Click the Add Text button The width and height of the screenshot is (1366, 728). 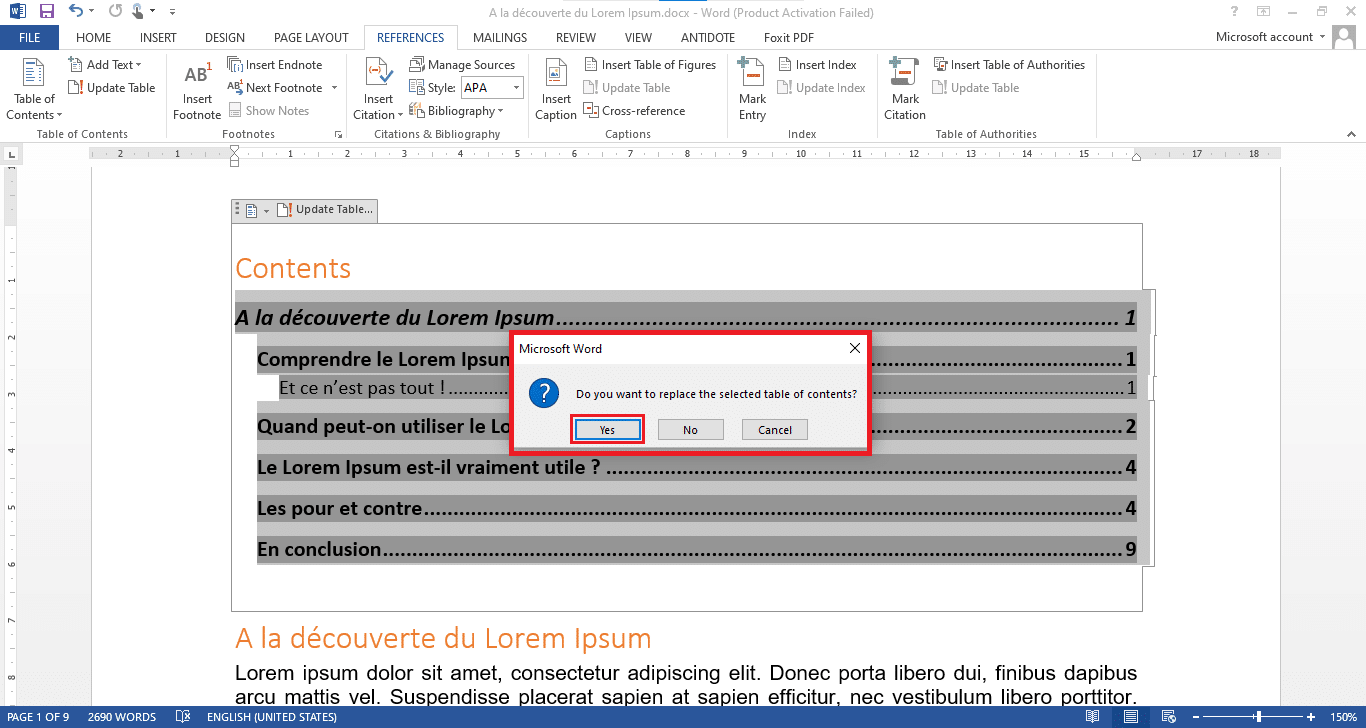(x=105, y=65)
